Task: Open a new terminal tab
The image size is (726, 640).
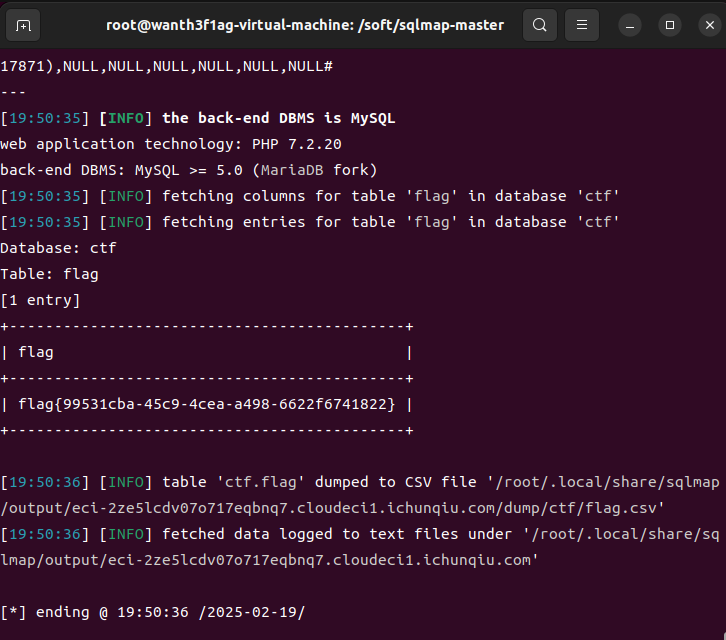Action: coord(24,25)
